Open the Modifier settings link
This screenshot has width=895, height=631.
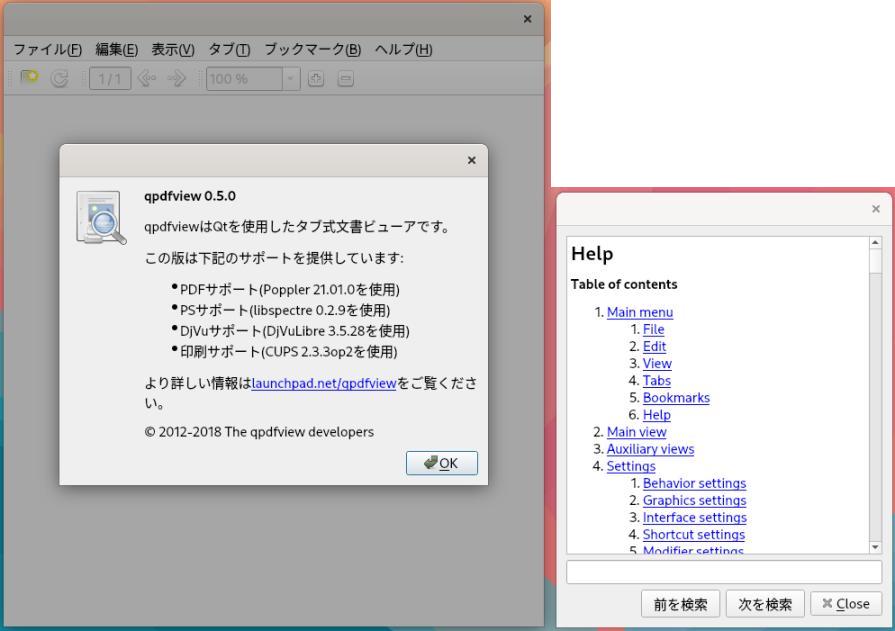[x=693, y=549]
